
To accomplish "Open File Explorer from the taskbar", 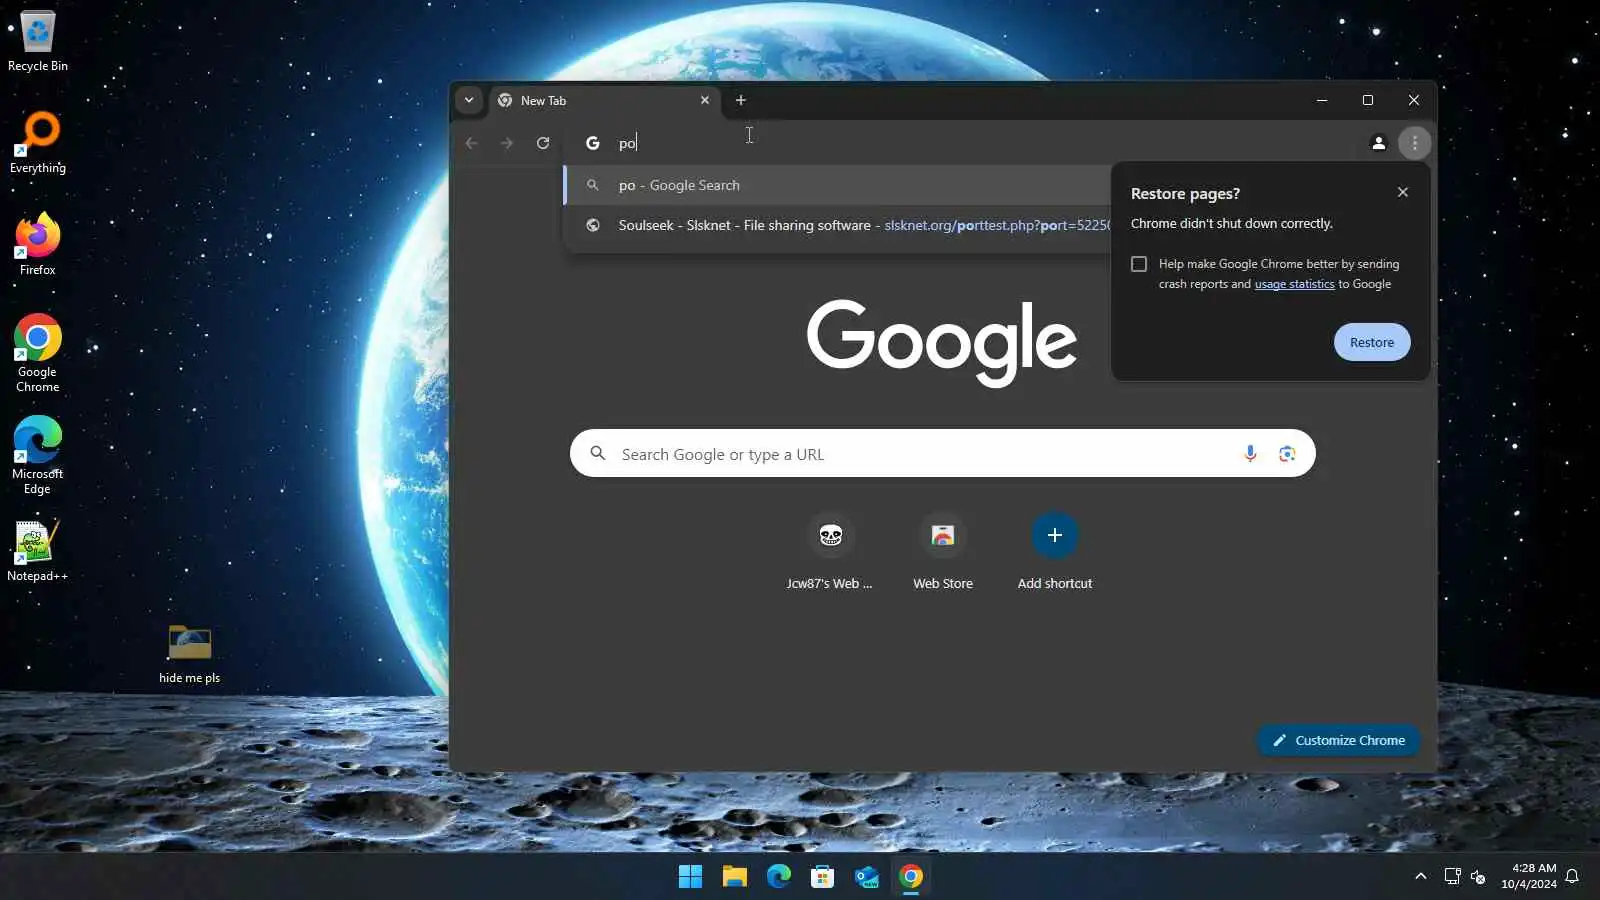I will click(735, 877).
